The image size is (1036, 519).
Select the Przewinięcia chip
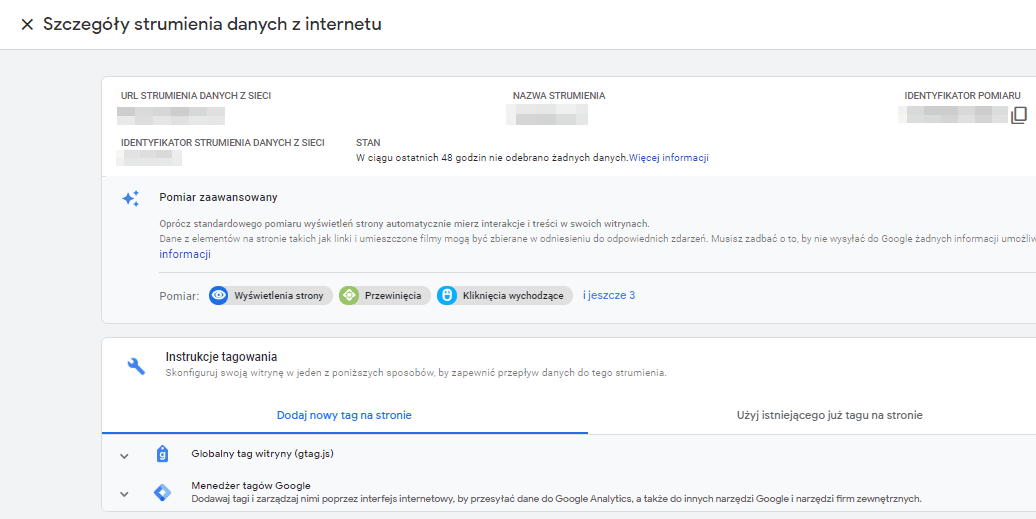coord(385,295)
